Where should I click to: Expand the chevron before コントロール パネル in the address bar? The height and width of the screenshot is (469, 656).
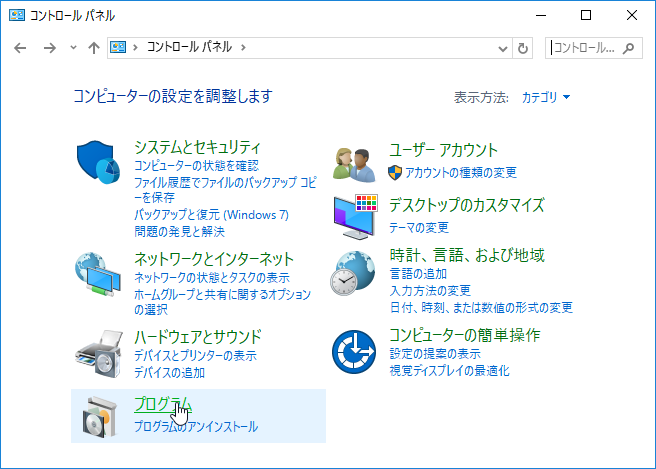coord(135,47)
